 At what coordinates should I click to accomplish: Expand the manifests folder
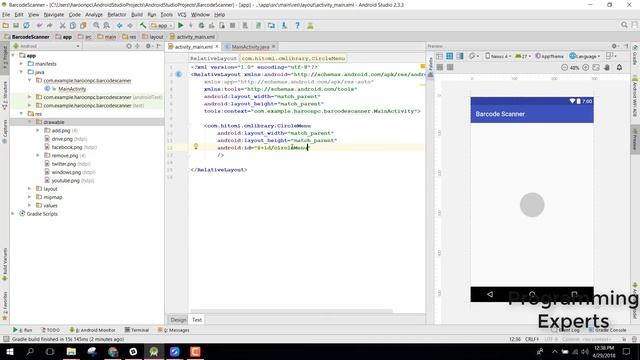coord(21,64)
